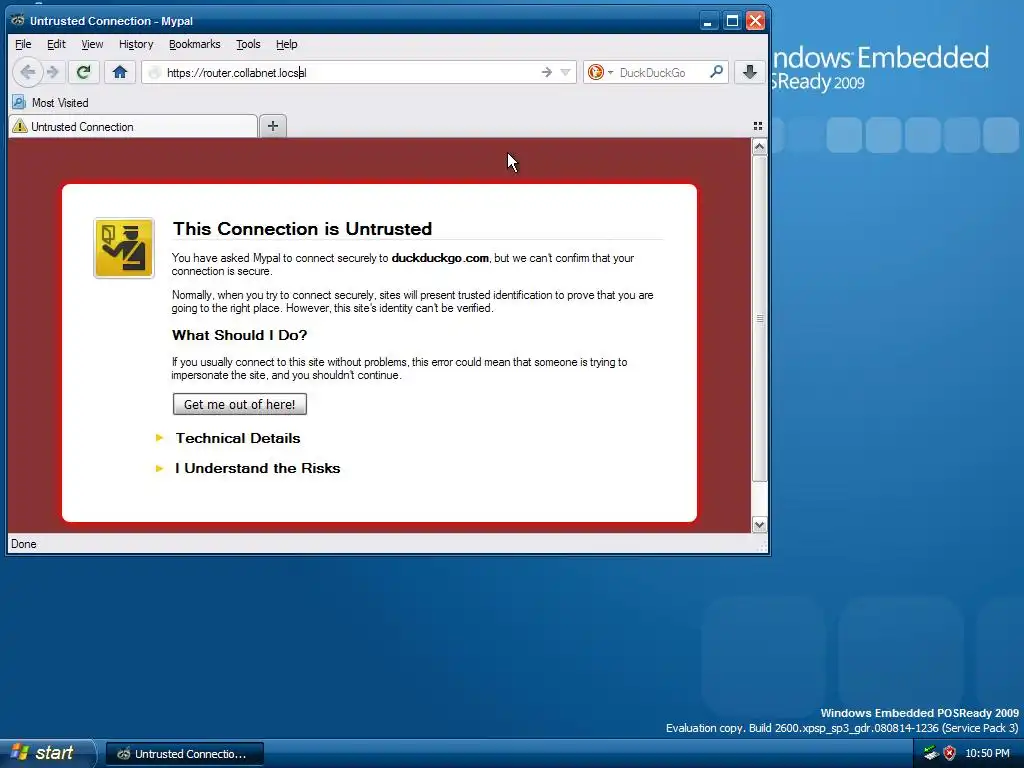Open the address bar history dropdown
Screen dimensions: 1024x768
(566, 72)
